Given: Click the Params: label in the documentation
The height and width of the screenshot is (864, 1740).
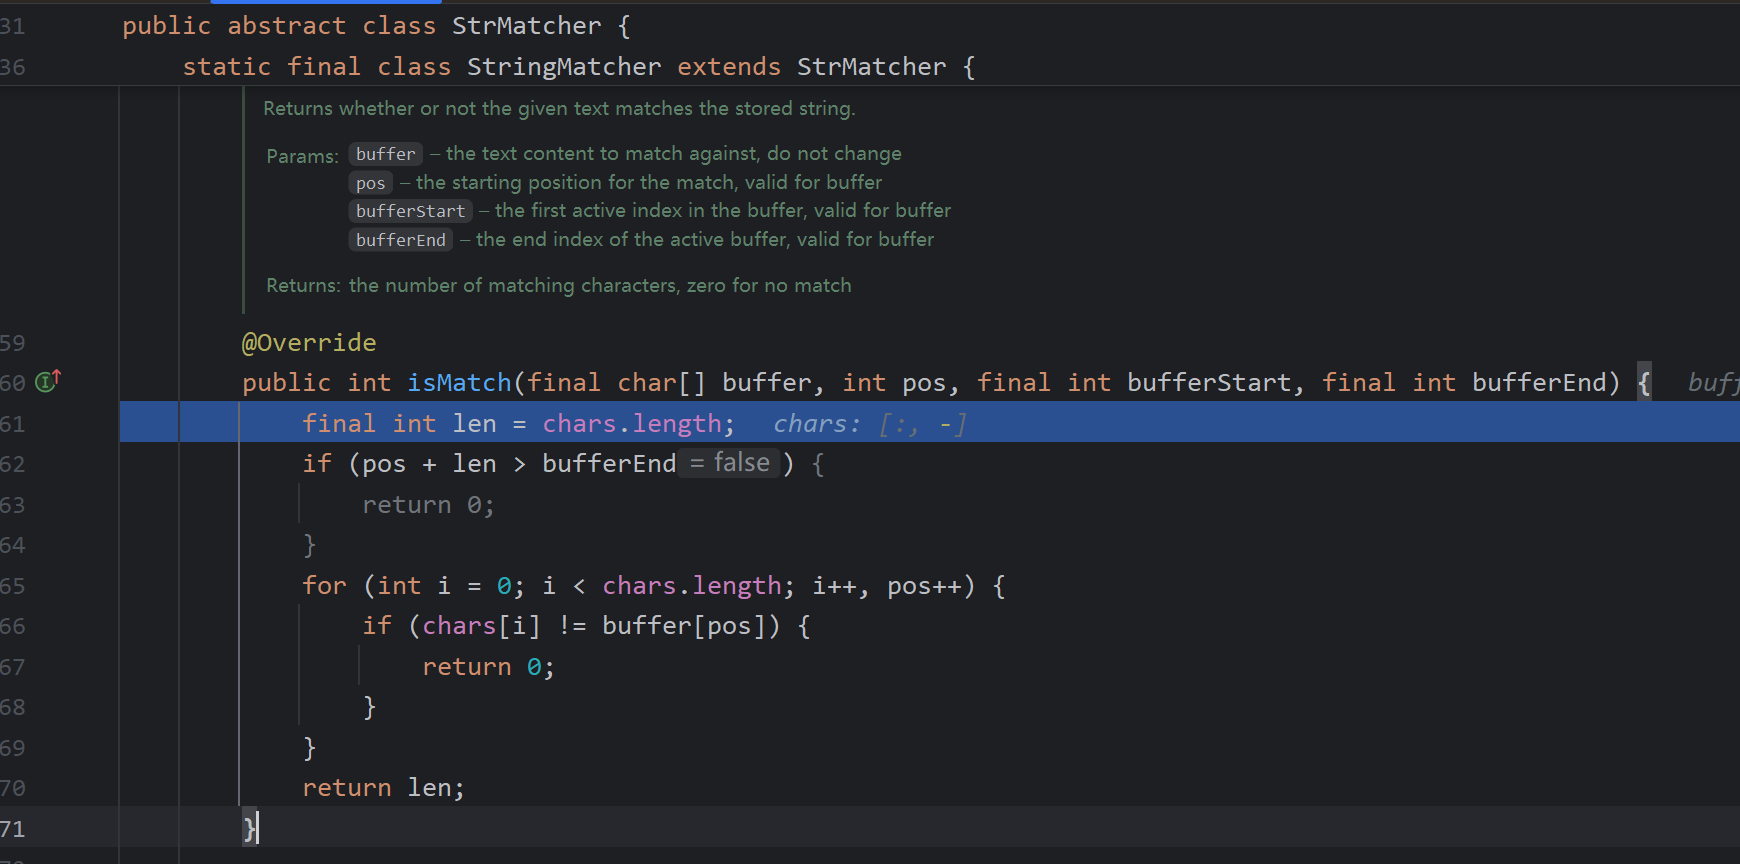Looking at the screenshot, I should pyautogui.click(x=303, y=156).
